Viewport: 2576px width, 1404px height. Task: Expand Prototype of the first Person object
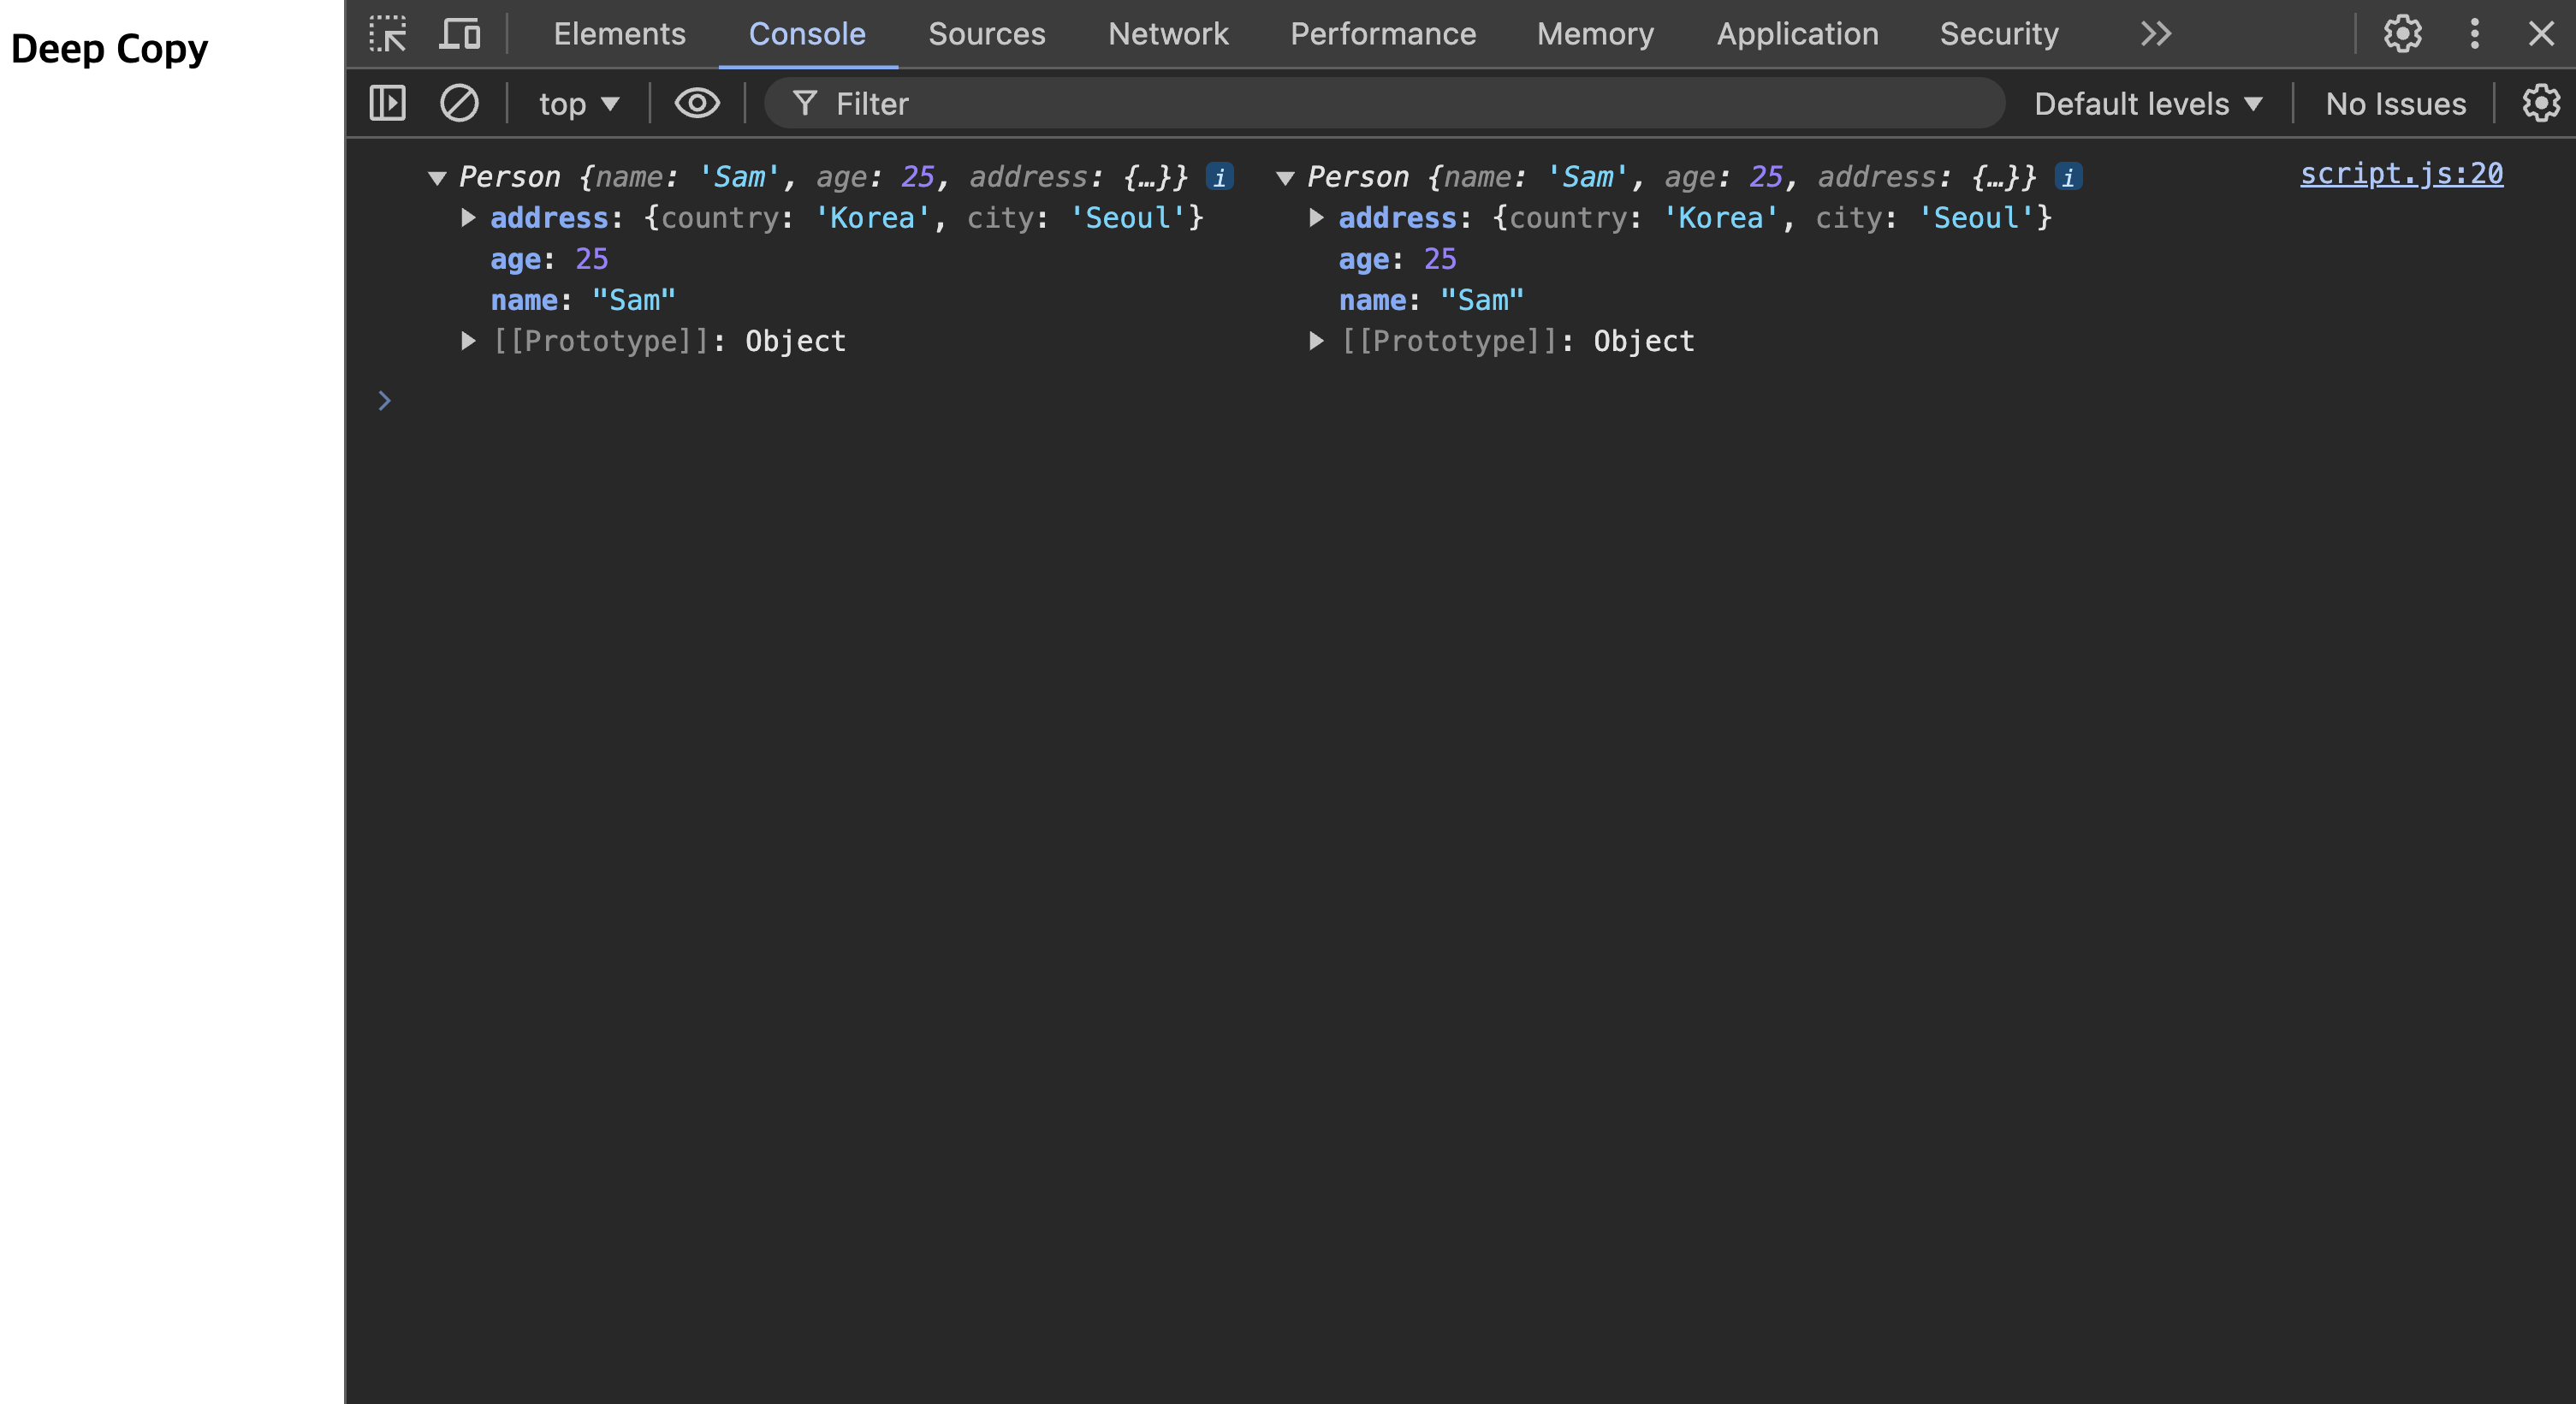(x=468, y=341)
